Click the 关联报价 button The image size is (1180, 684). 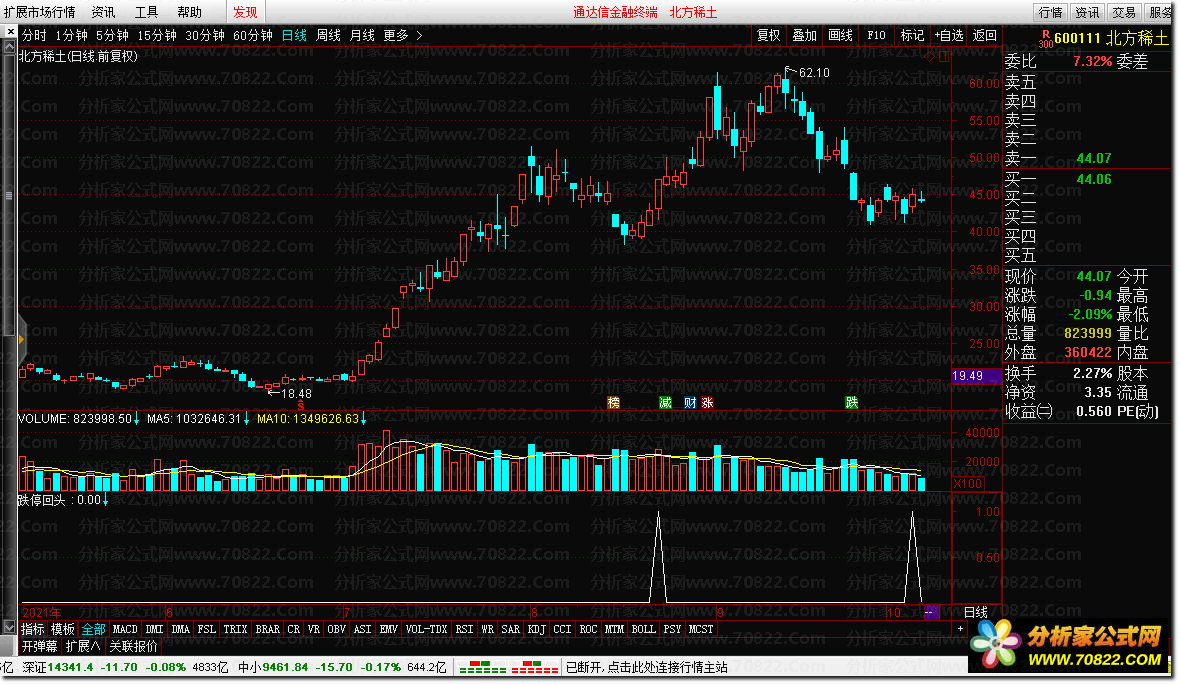(133, 646)
